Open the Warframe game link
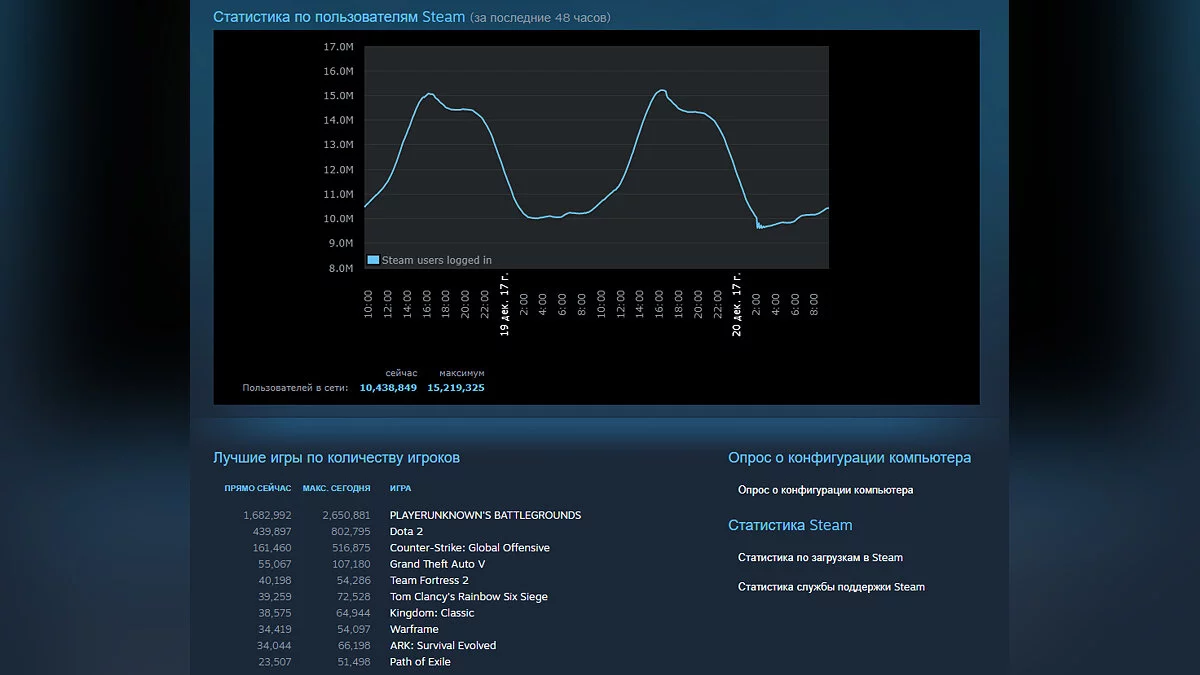Viewport: 1200px width, 675px height. point(414,629)
